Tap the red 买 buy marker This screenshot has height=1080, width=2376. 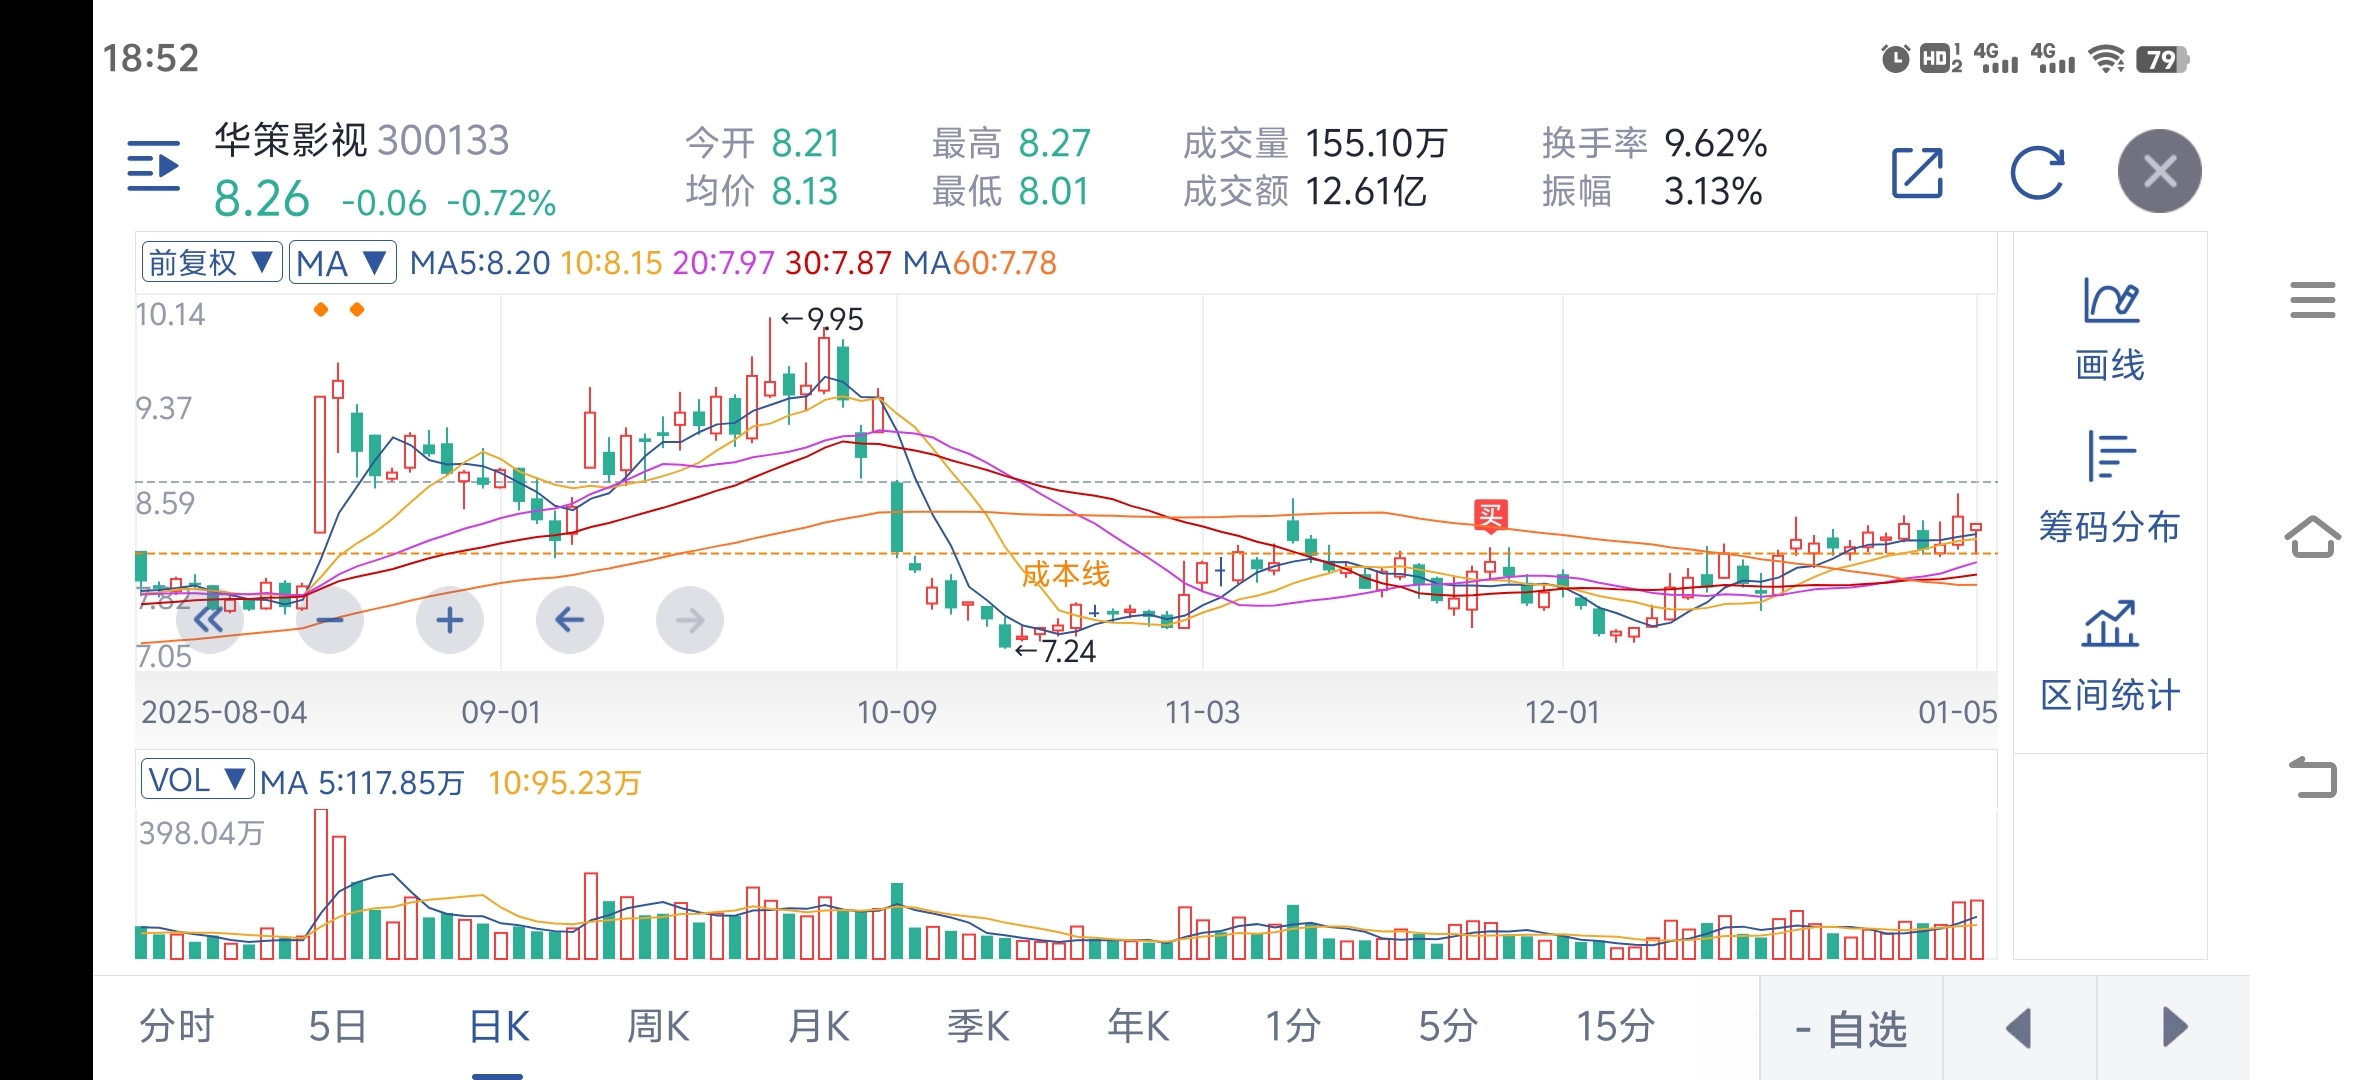(1490, 516)
